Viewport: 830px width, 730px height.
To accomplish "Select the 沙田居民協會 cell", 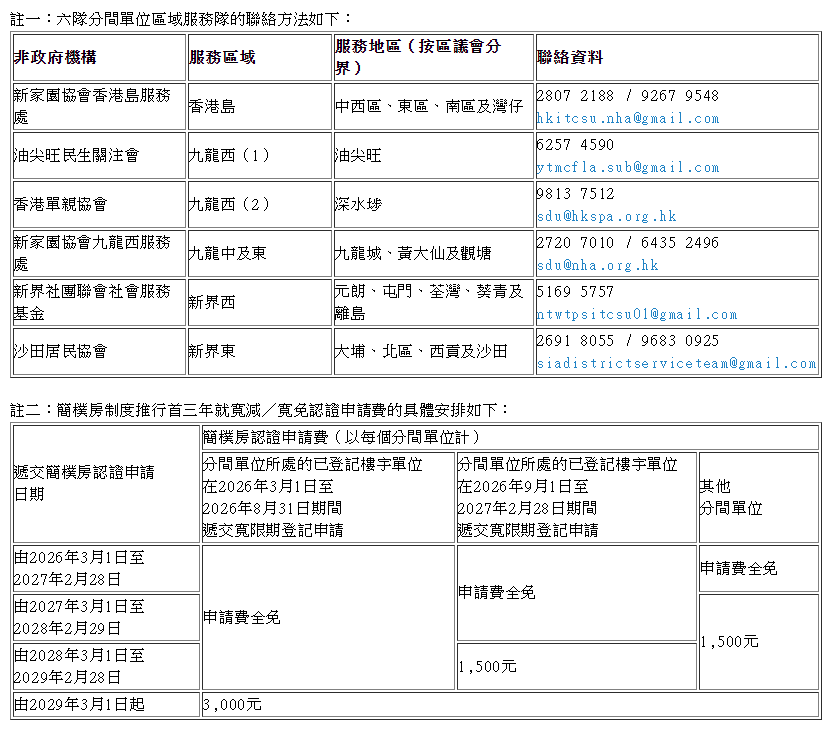I will 60,350.
